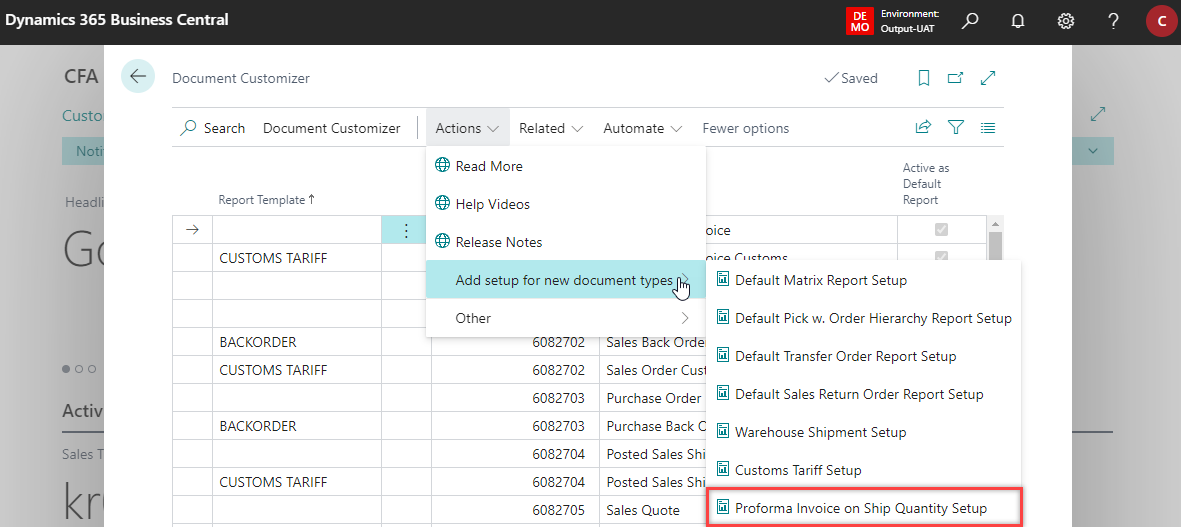Collapse the background notification bar chevron
1181x527 pixels.
(x=1093, y=151)
